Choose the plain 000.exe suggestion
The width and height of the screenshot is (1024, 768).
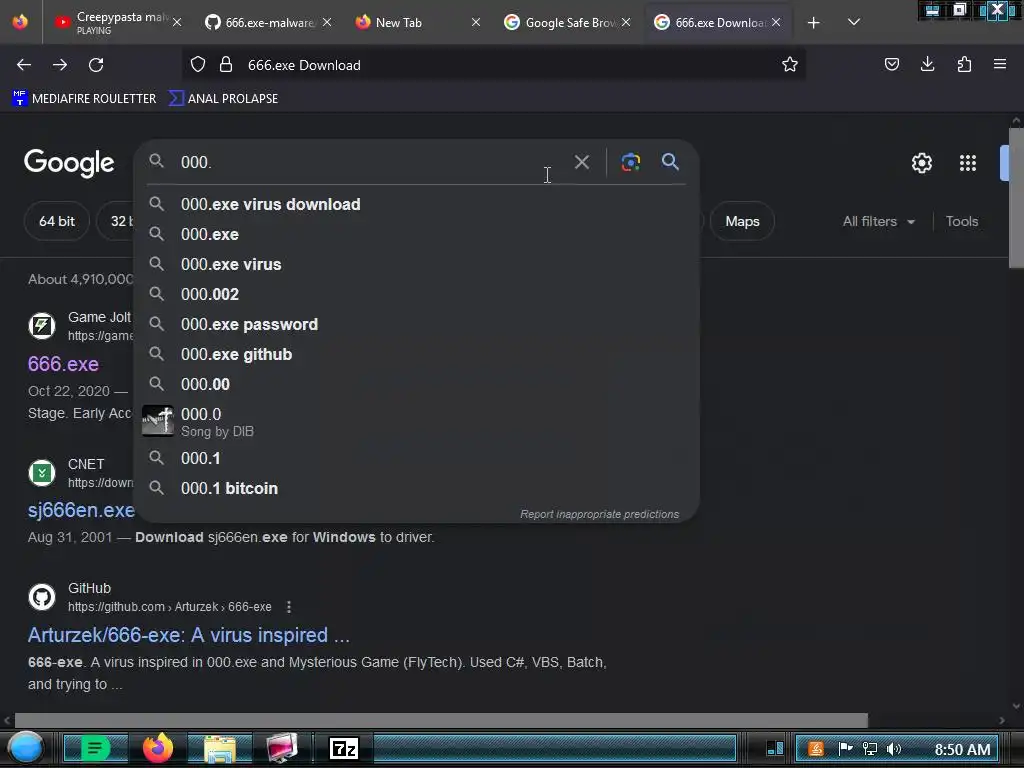(x=417, y=234)
